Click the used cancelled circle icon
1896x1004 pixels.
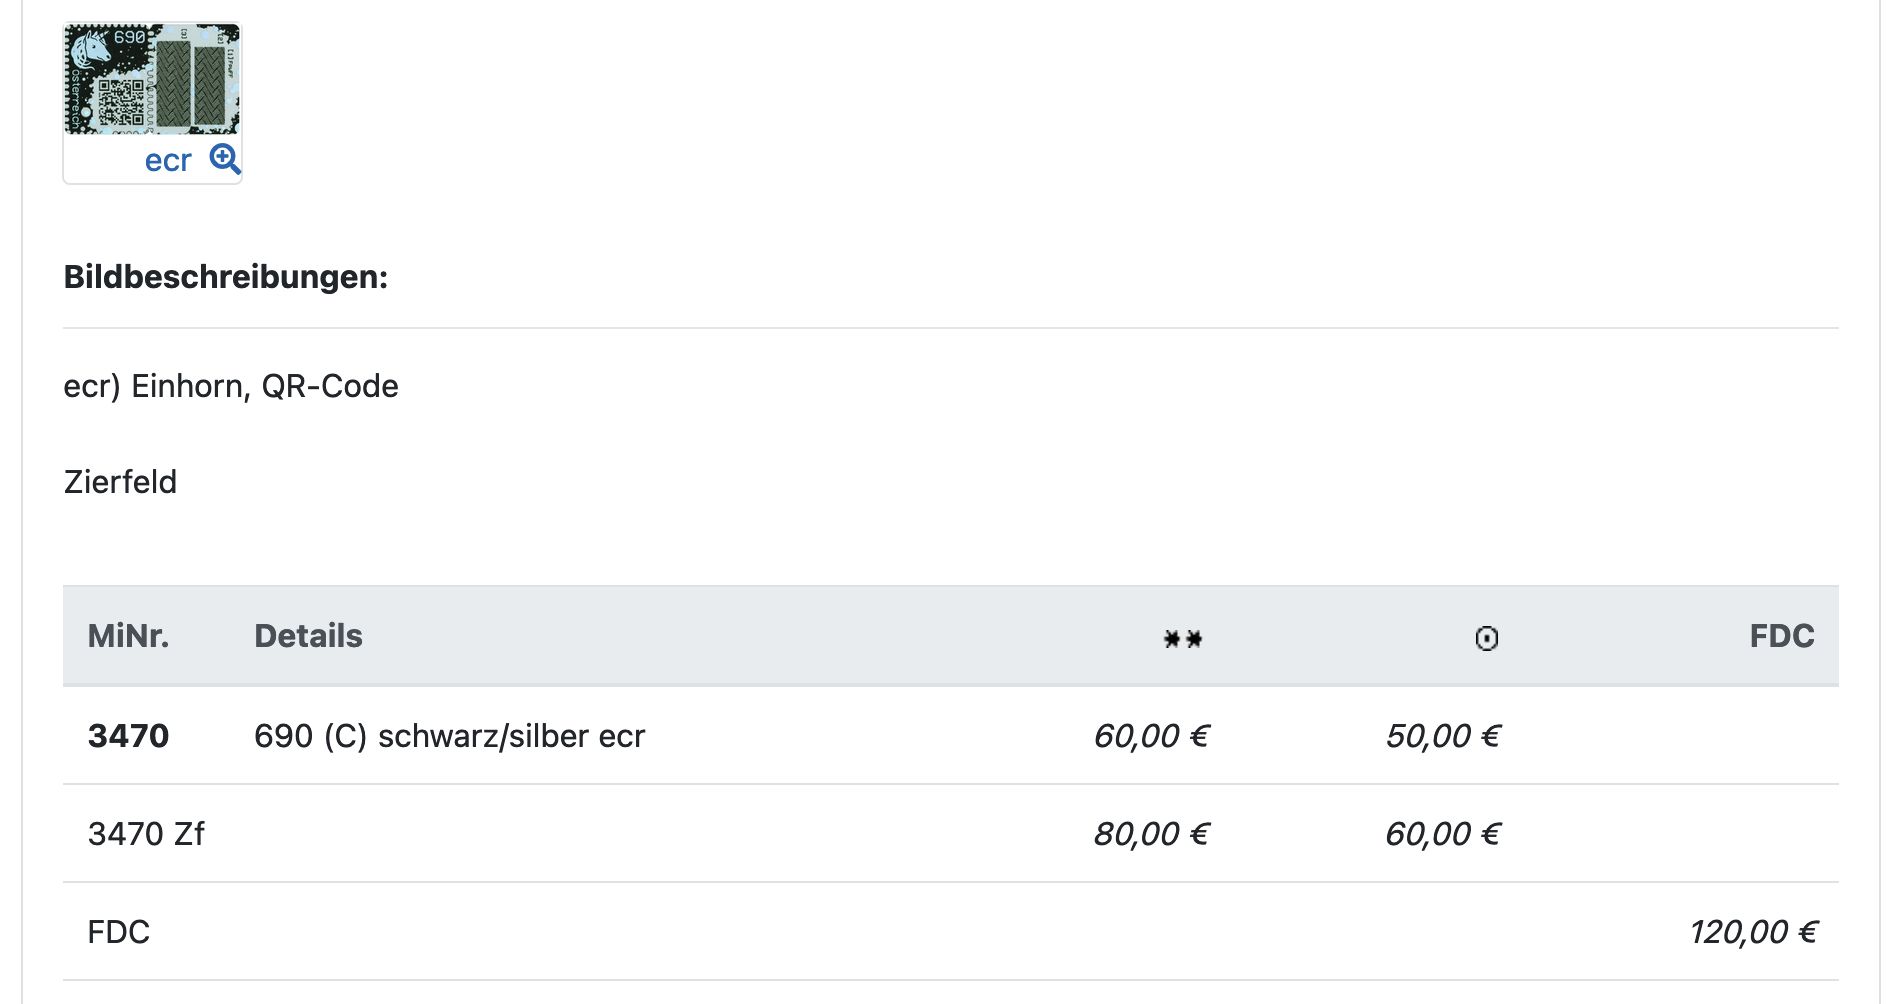click(1486, 638)
